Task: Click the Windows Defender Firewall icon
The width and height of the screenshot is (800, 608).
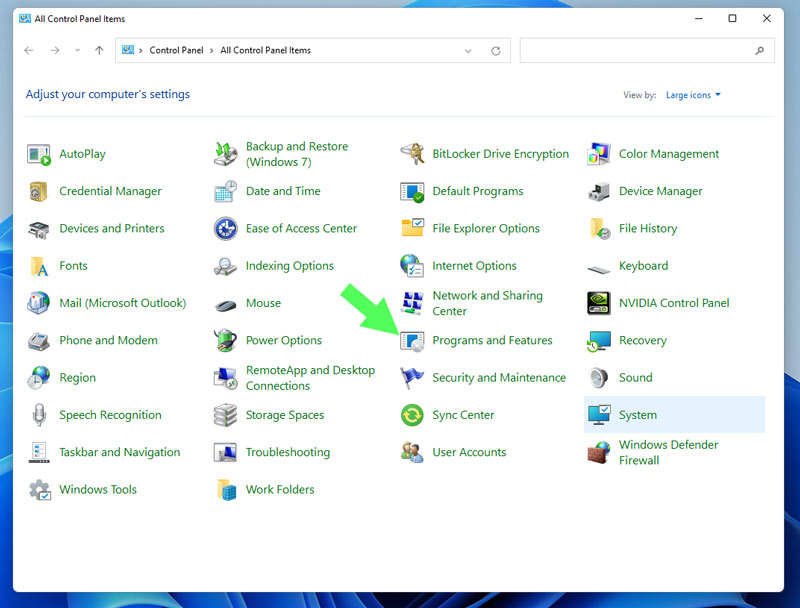Action: tap(599, 453)
